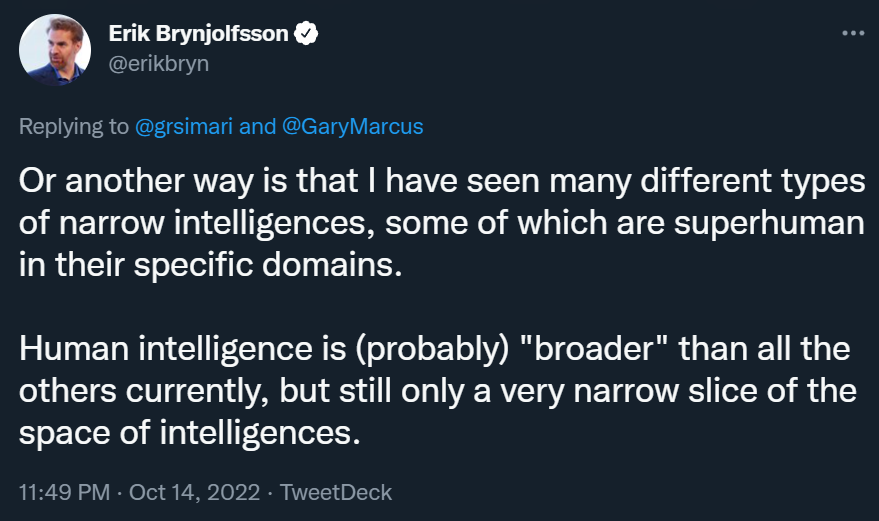Open the @erikbryn handle link
This screenshot has height=521, width=879.
click(158, 63)
